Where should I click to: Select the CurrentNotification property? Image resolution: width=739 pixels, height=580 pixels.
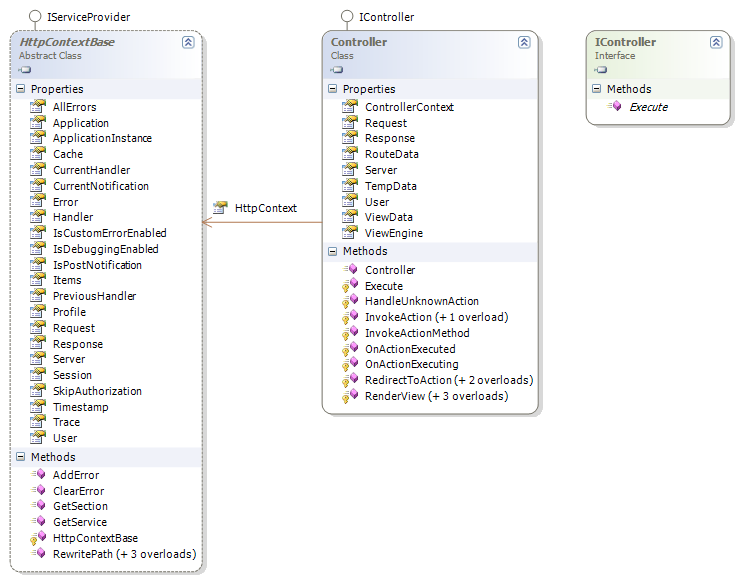(x=101, y=186)
